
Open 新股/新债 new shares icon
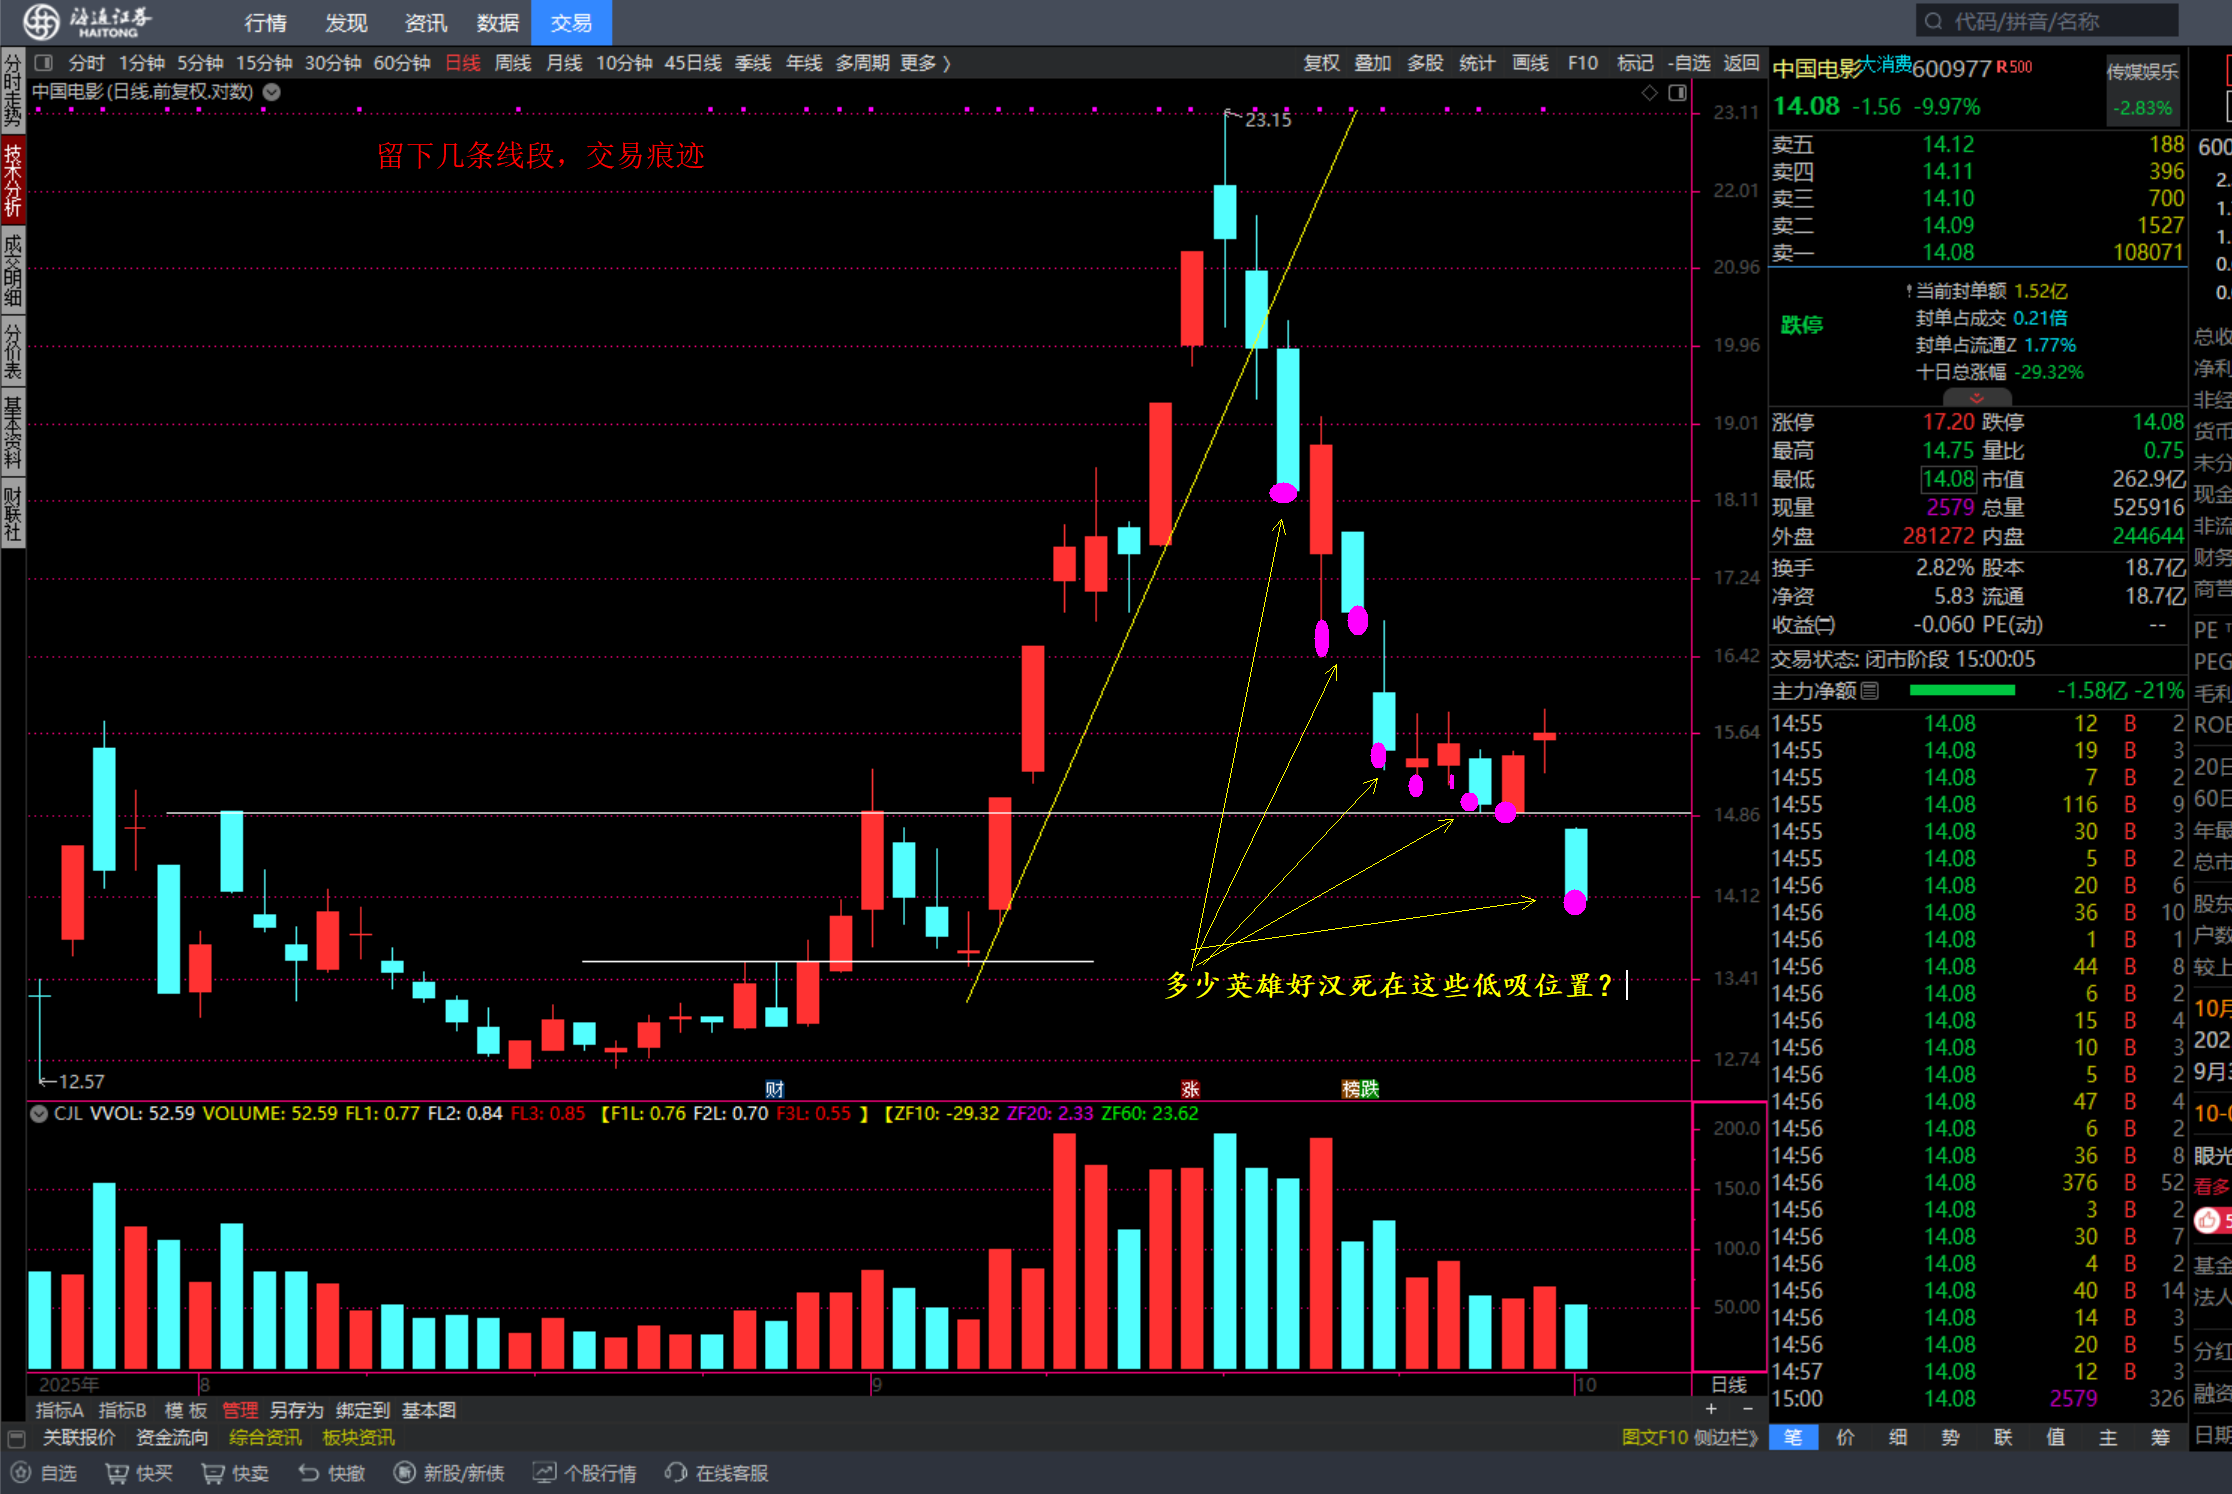pyautogui.click(x=405, y=1473)
